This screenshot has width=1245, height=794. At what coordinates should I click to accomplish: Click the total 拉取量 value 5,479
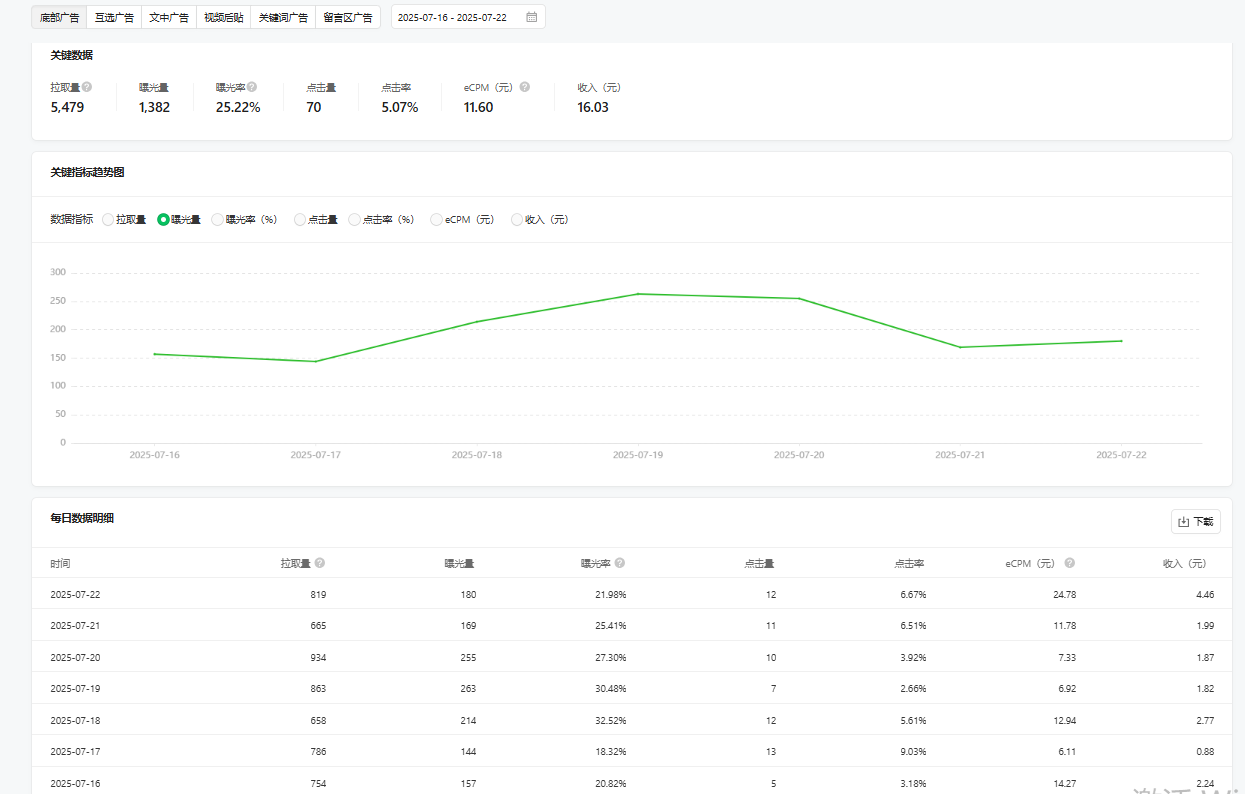[x=67, y=107]
